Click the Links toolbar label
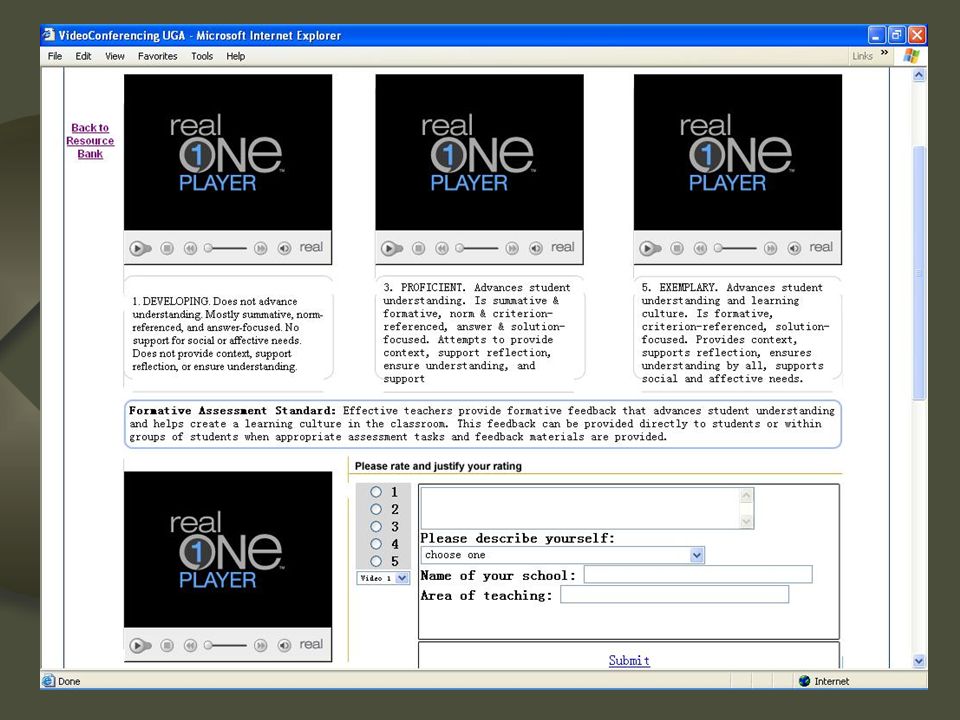The width and height of the screenshot is (960, 720). click(862, 56)
